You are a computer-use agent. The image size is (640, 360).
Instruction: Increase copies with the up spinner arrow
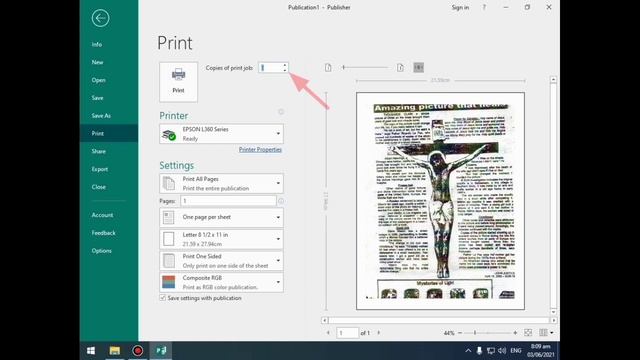point(285,65)
